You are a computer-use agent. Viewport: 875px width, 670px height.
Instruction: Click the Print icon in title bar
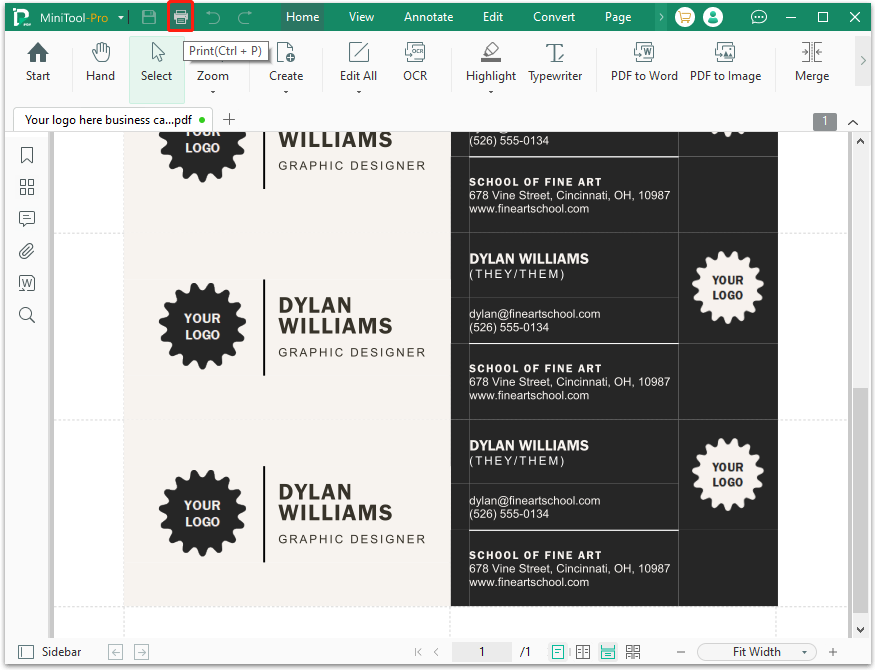click(181, 17)
